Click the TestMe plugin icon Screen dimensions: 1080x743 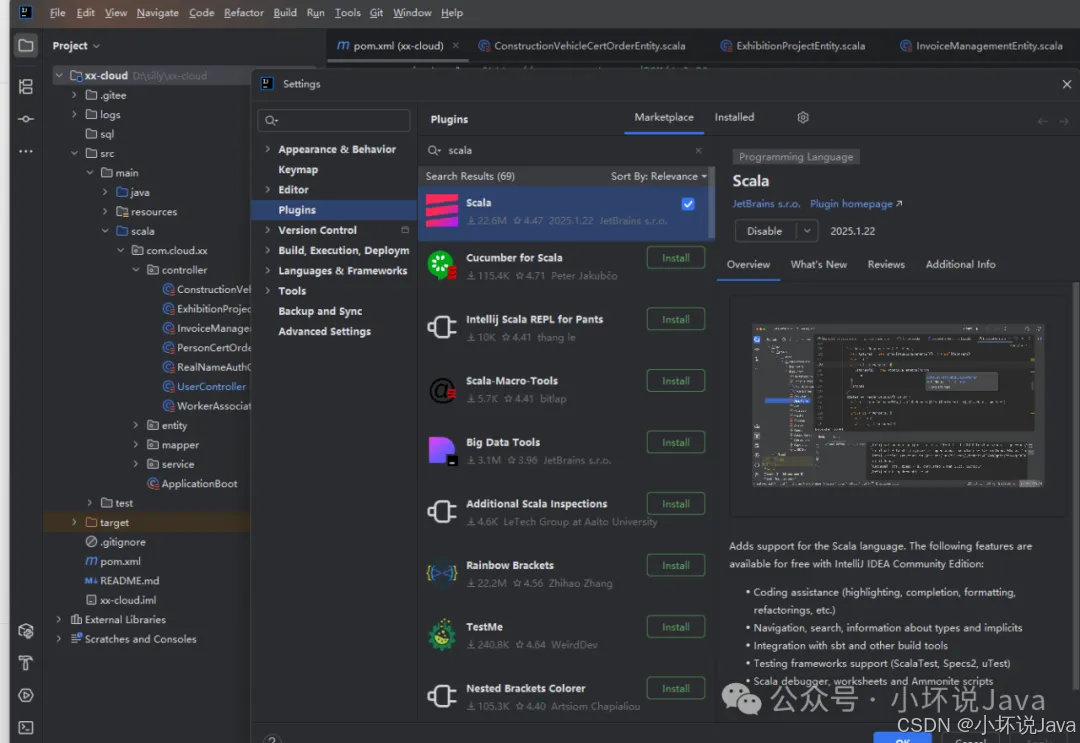[x=442, y=634]
